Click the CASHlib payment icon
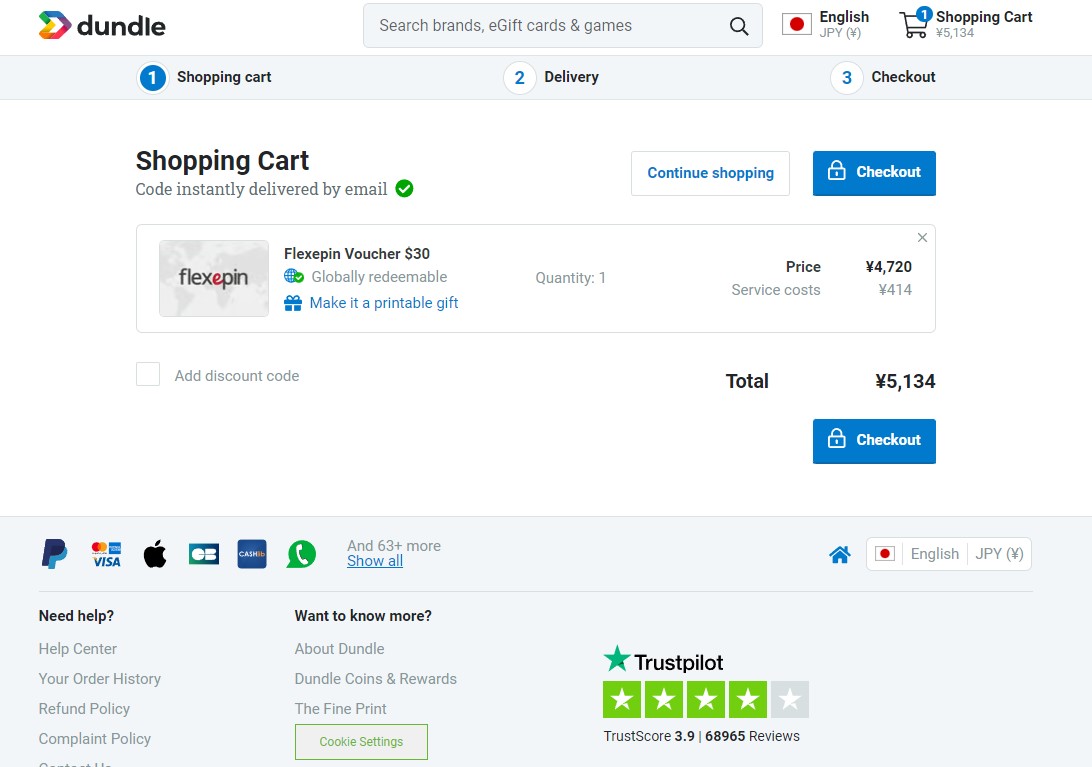 click(251, 554)
